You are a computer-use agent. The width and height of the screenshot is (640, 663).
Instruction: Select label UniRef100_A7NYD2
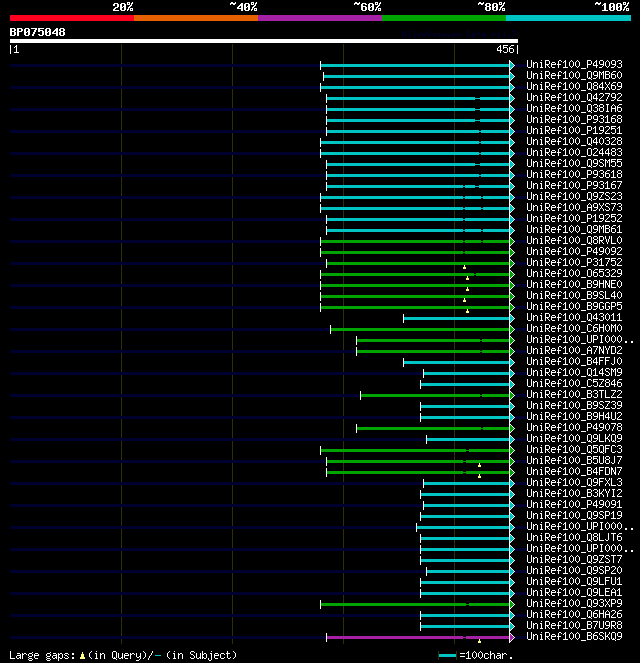pyautogui.click(x=574, y=350)
